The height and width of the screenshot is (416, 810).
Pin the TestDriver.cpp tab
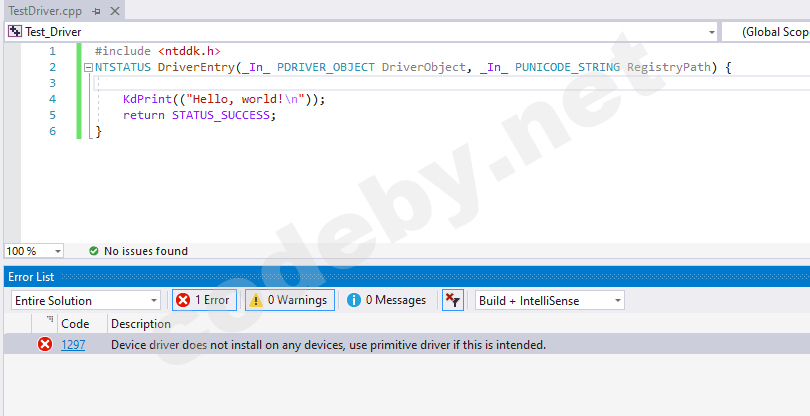(96, 10)
